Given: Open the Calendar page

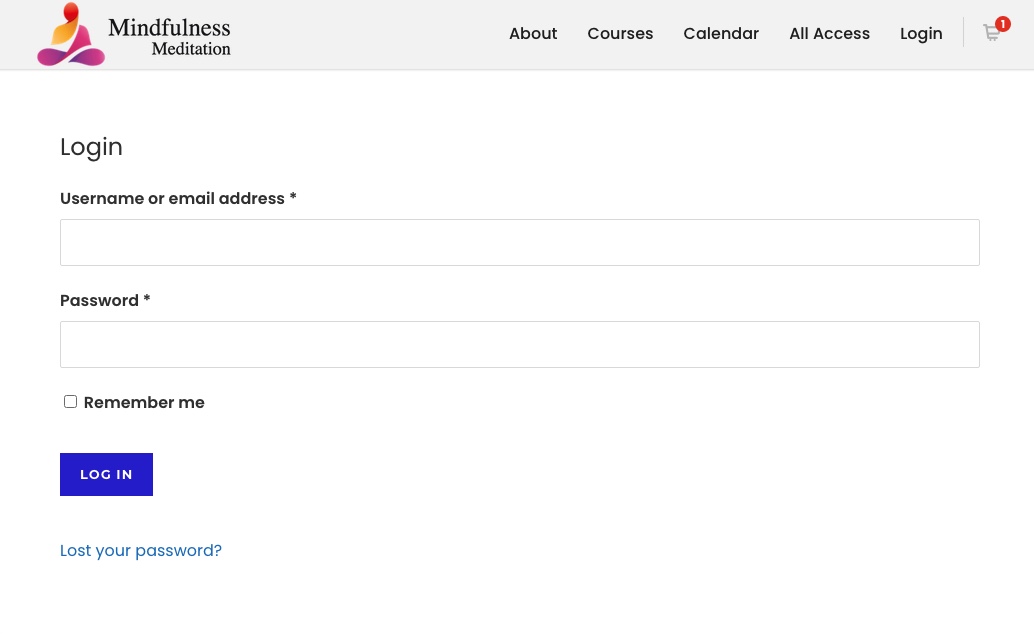Looking at the screenshot, I should [x=721, y=34].
